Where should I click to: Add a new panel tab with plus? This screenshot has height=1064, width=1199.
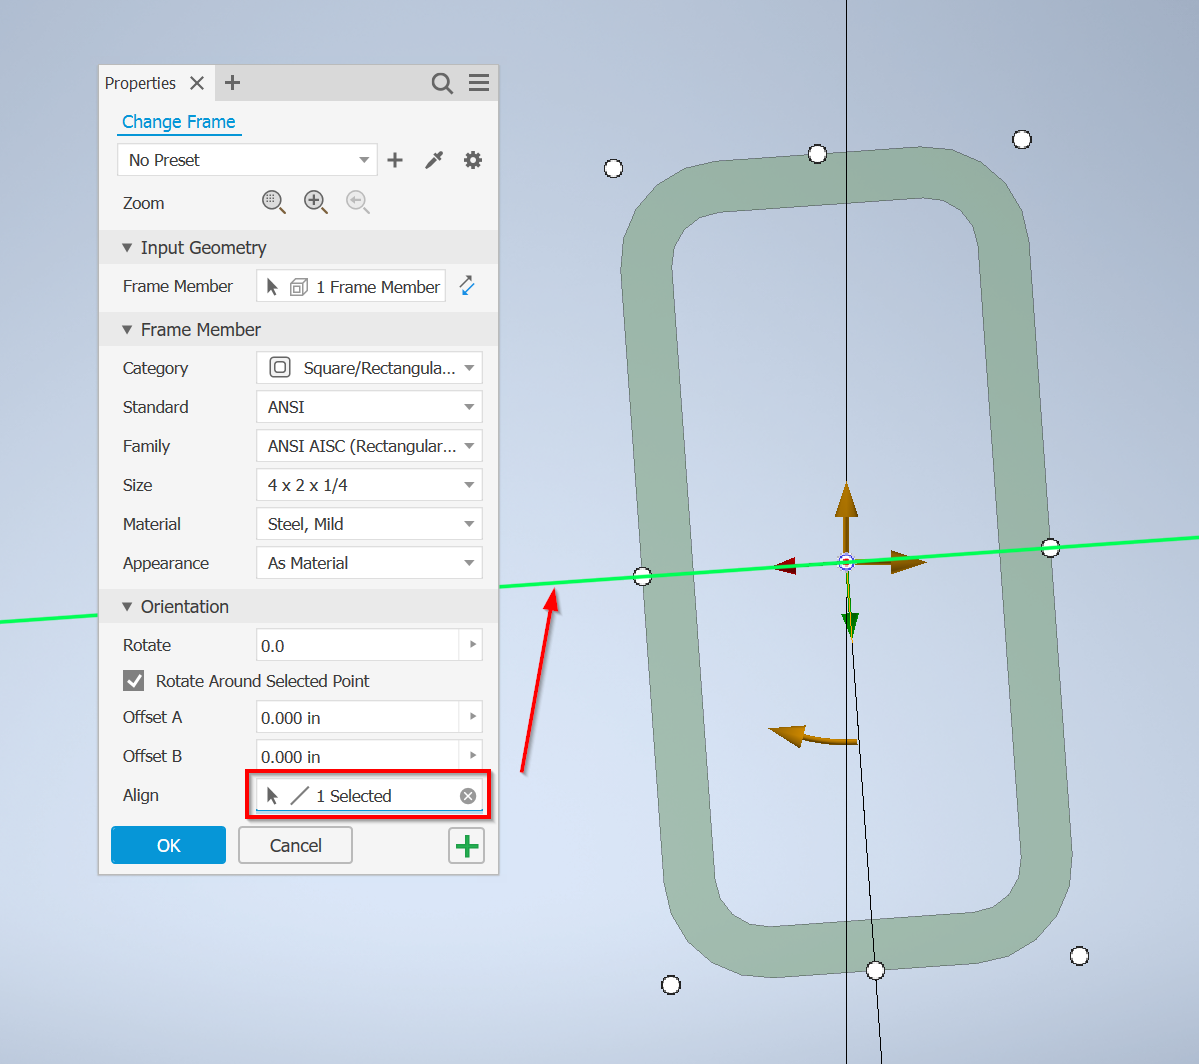point(232,83)
